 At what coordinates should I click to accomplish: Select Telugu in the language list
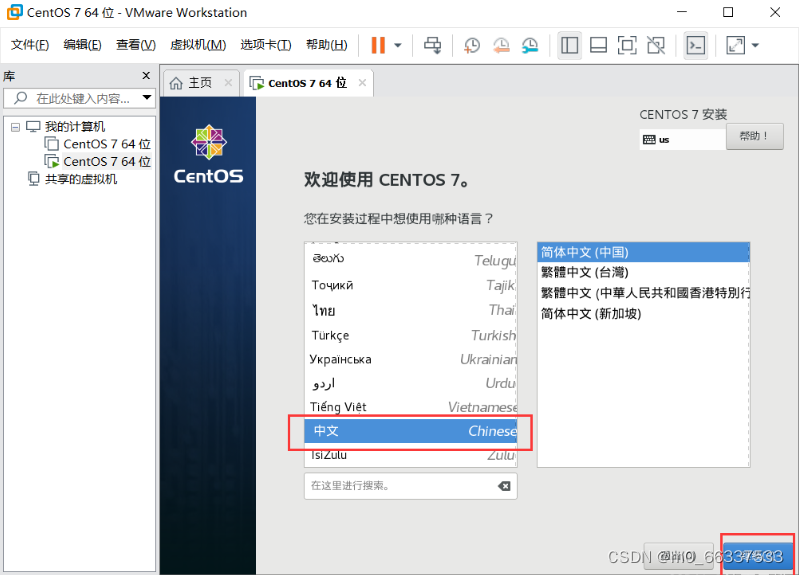pos(411,260)
